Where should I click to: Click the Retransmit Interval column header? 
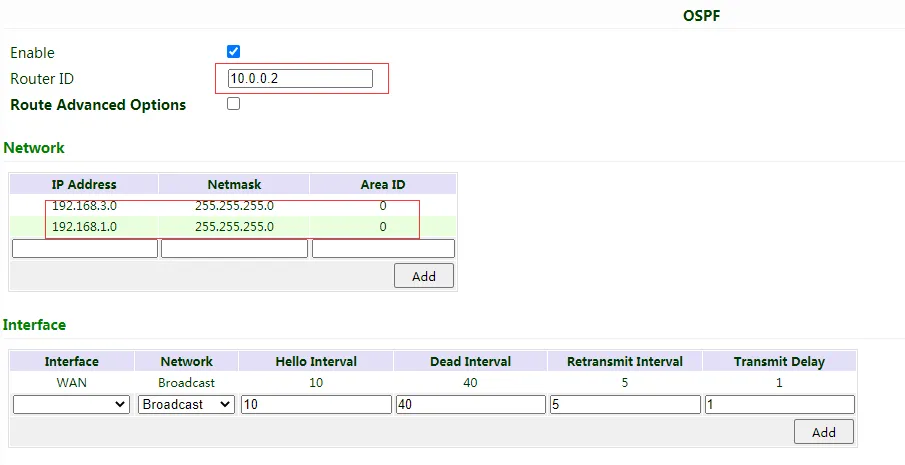click(625, 362)
